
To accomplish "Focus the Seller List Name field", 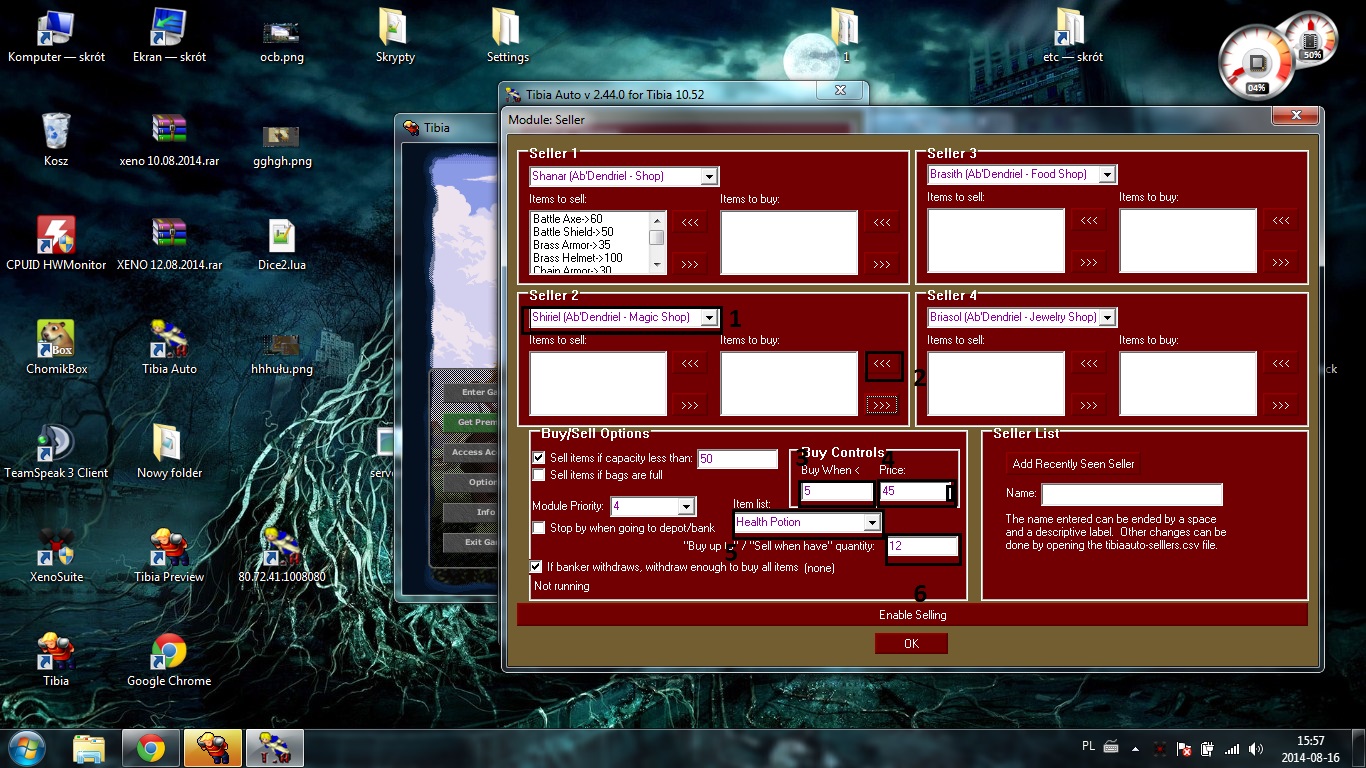I will click(1132, 494).
